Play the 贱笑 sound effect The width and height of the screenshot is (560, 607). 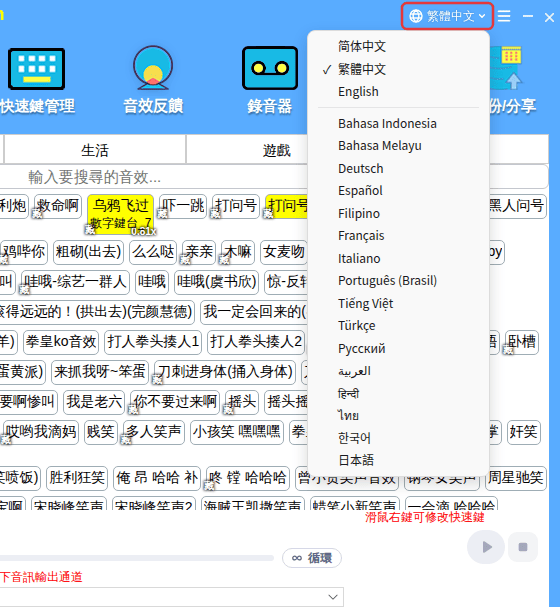[101, 432]
